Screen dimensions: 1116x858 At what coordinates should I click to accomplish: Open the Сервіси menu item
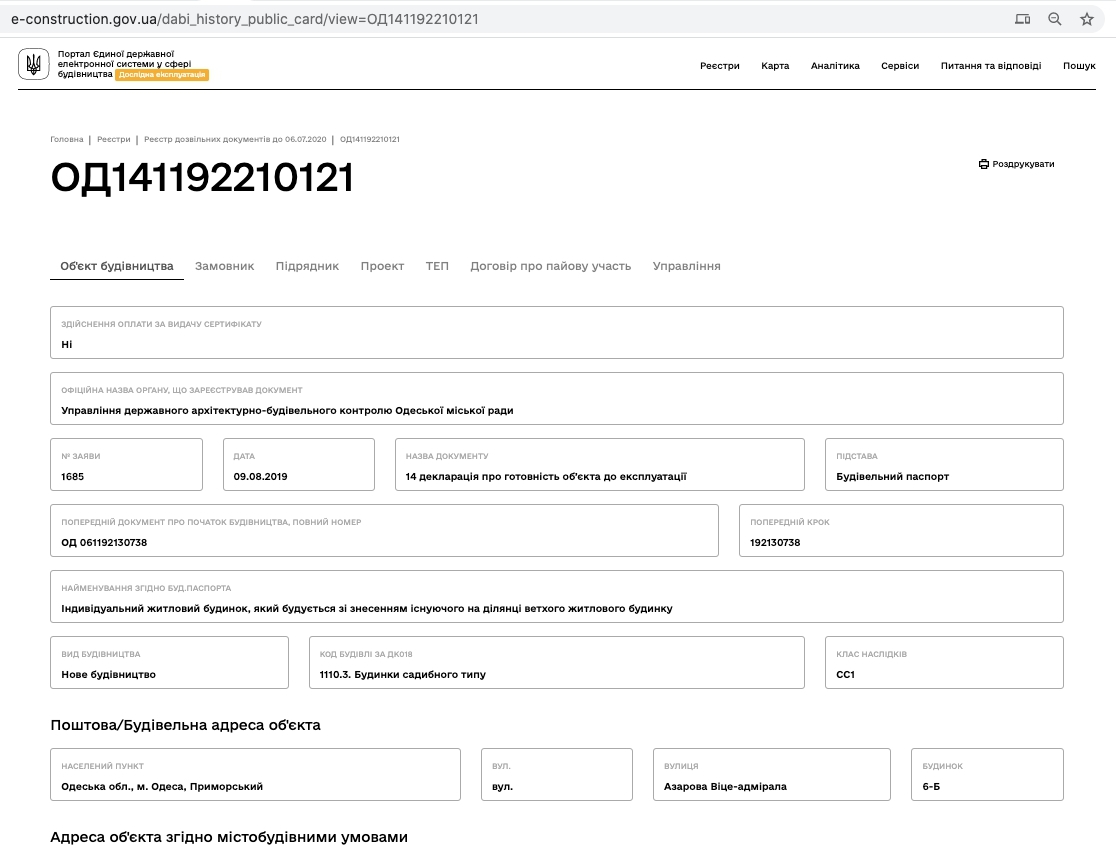pyautogui.click(x=900, y=65)
